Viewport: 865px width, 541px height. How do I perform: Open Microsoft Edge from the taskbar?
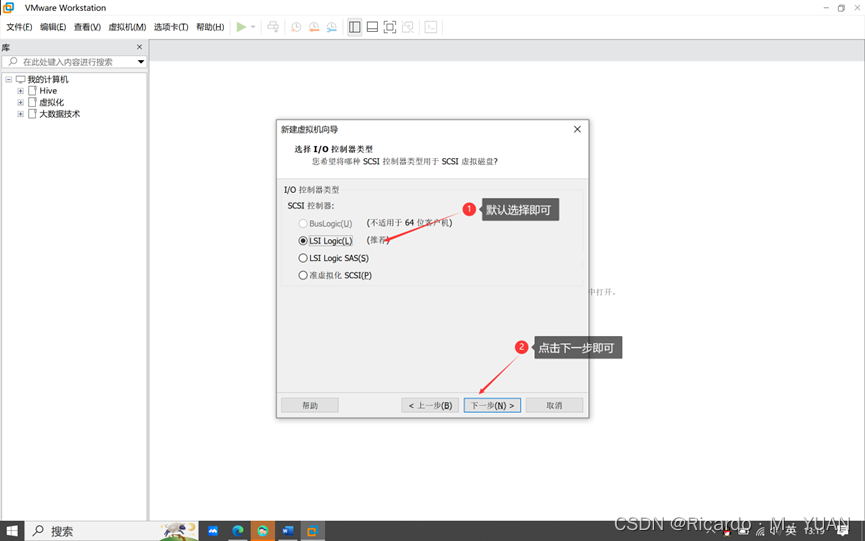tap(238, 531)
